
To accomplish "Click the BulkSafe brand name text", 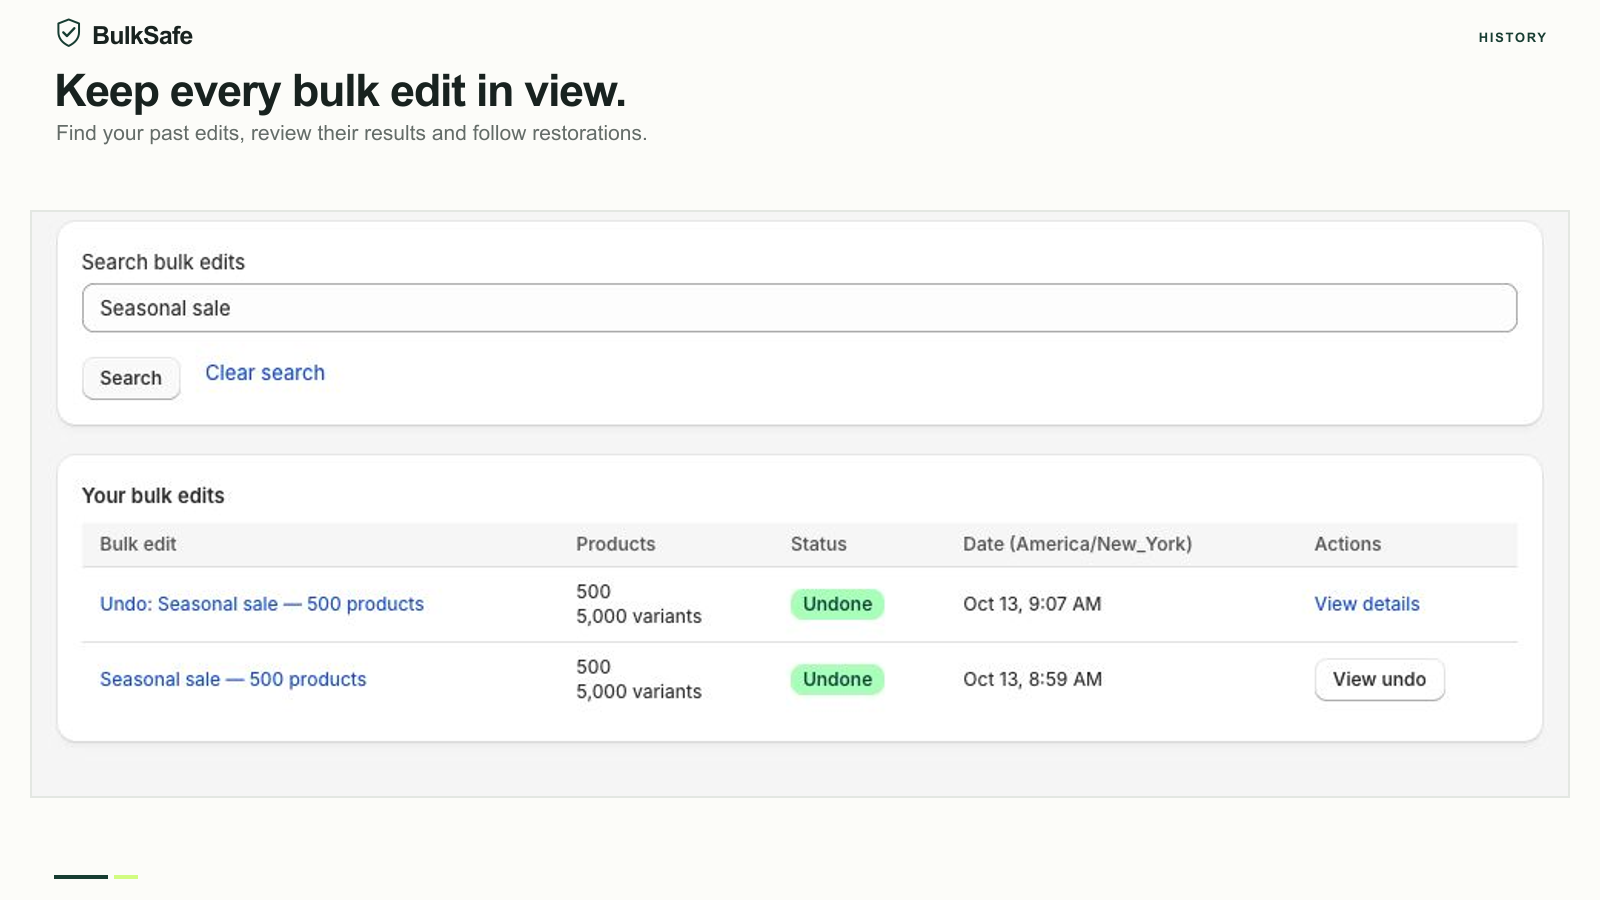I will [x=142, y=35].
